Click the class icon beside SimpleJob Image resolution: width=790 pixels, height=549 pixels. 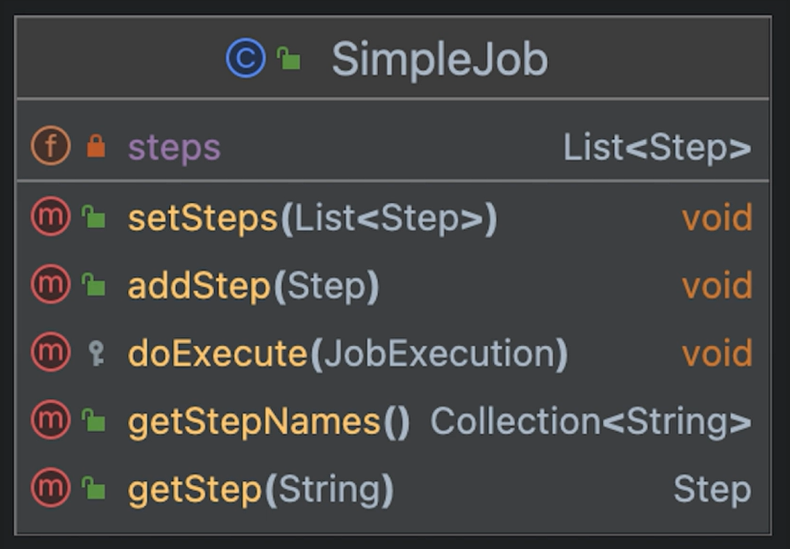point(245,59)
